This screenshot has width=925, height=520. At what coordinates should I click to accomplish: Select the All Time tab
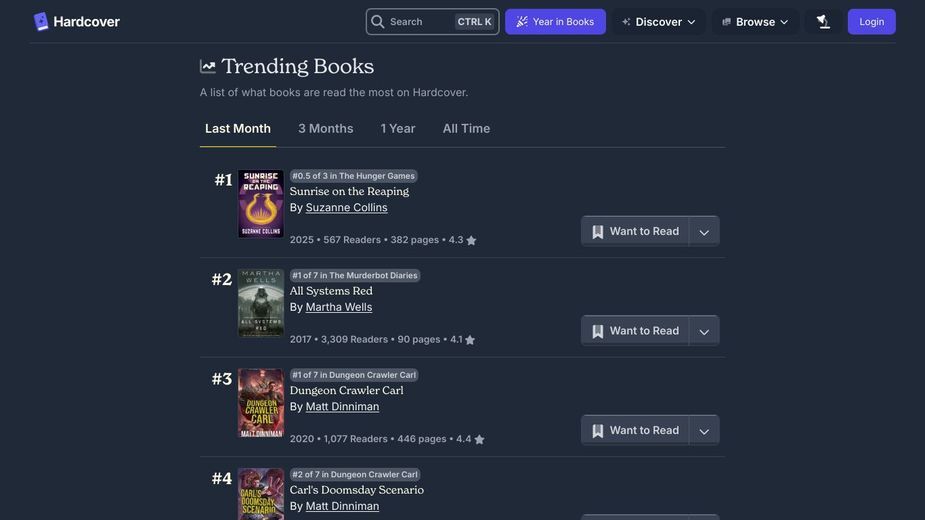pyautogui.click(x=466, y=129)
